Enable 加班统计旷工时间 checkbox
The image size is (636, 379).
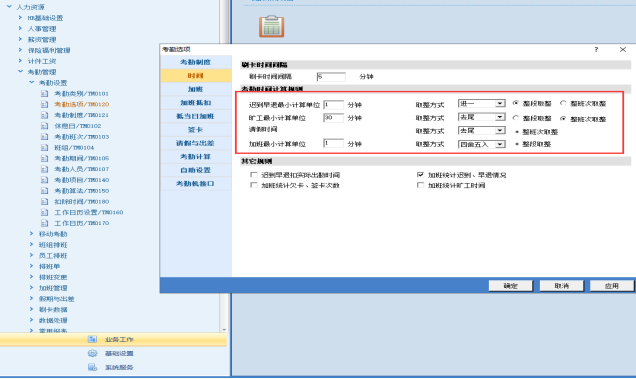421,185
